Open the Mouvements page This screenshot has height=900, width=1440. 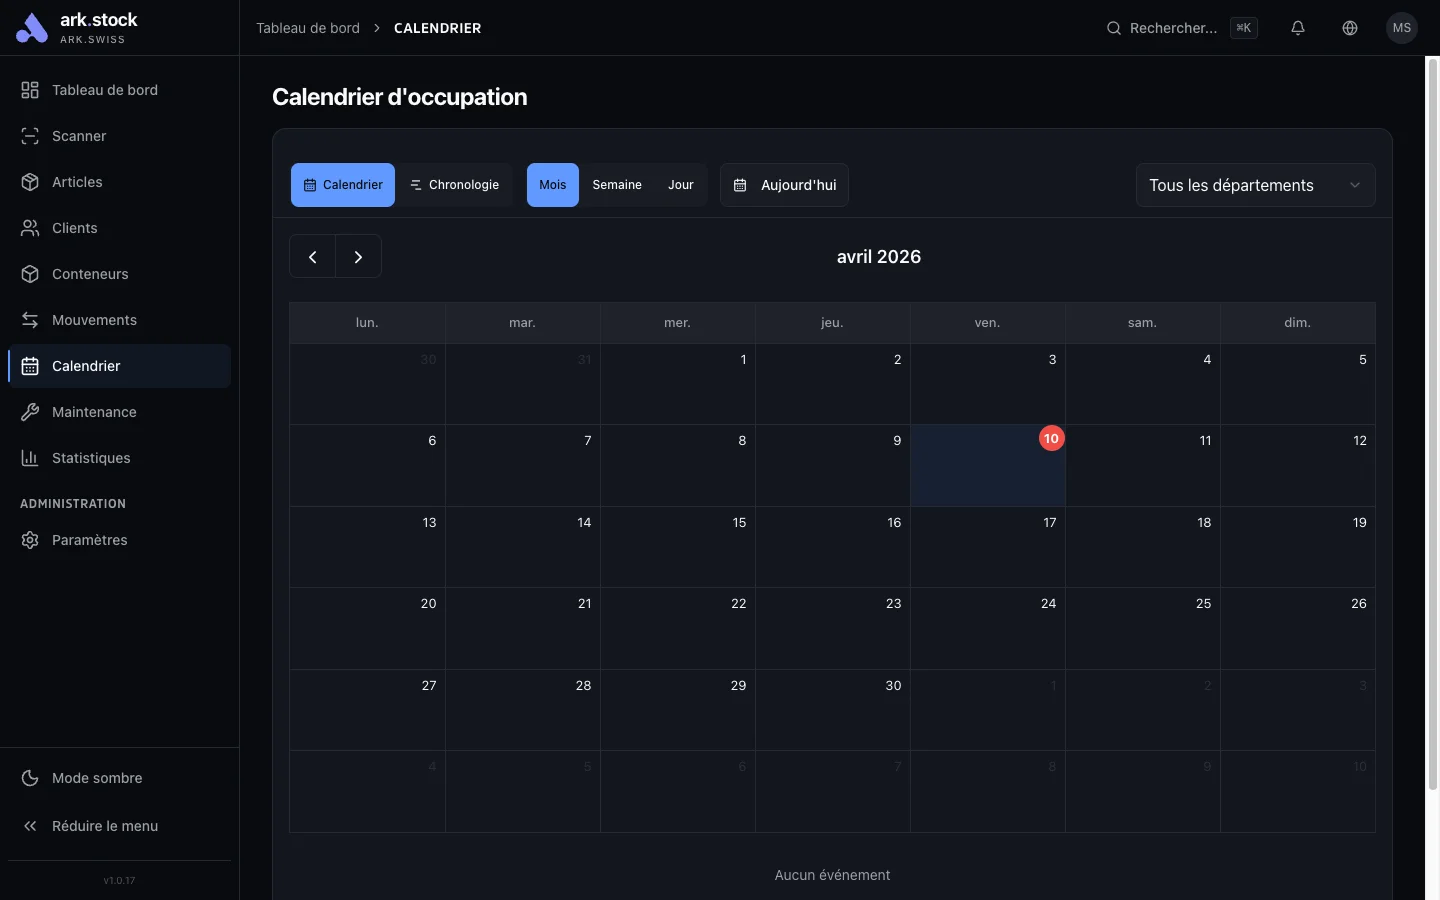tap(94, 320)
